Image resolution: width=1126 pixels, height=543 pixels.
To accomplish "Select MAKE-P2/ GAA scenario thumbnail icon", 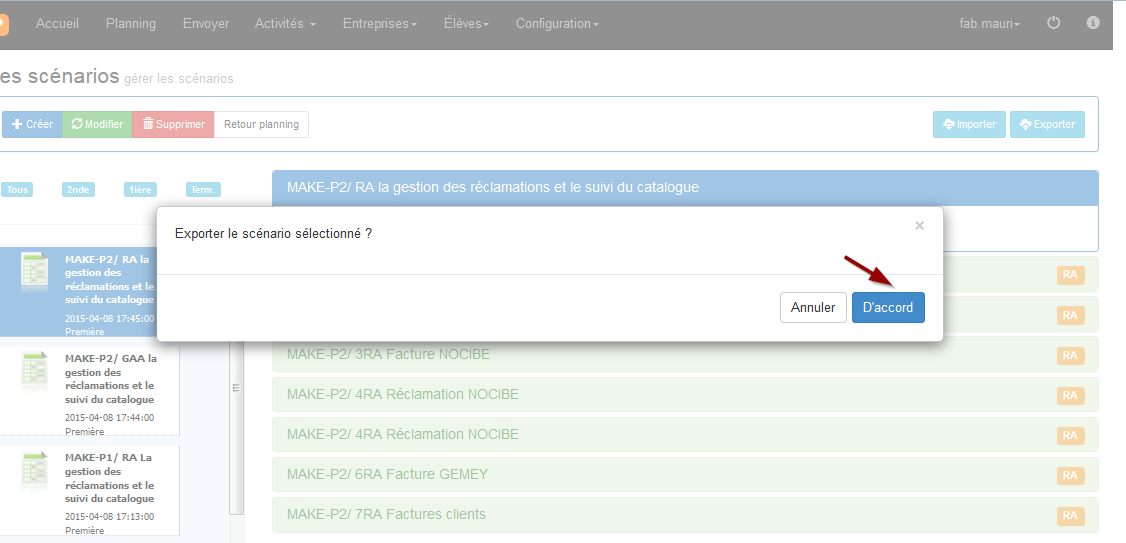I will [x=34, y=371].
